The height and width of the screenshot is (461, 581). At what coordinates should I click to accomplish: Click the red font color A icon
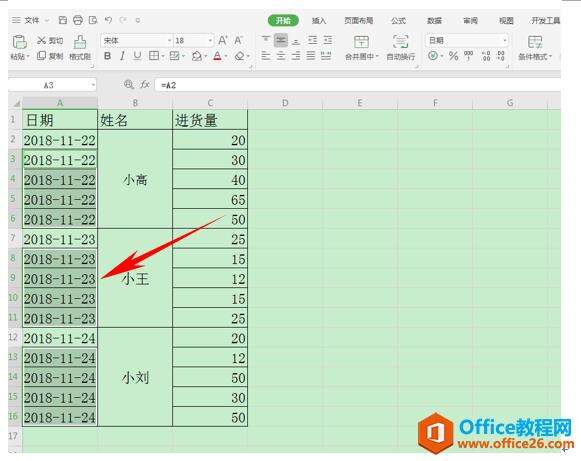218,56
